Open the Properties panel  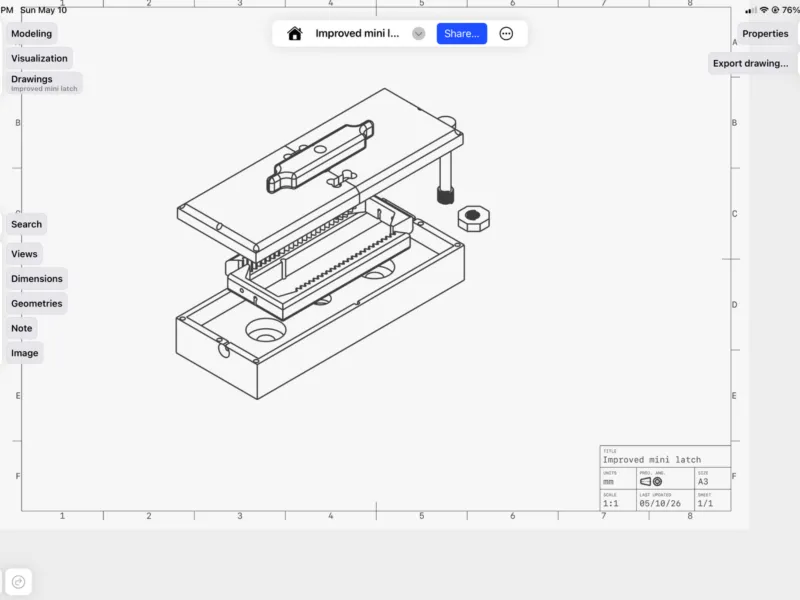coord(765,34)
